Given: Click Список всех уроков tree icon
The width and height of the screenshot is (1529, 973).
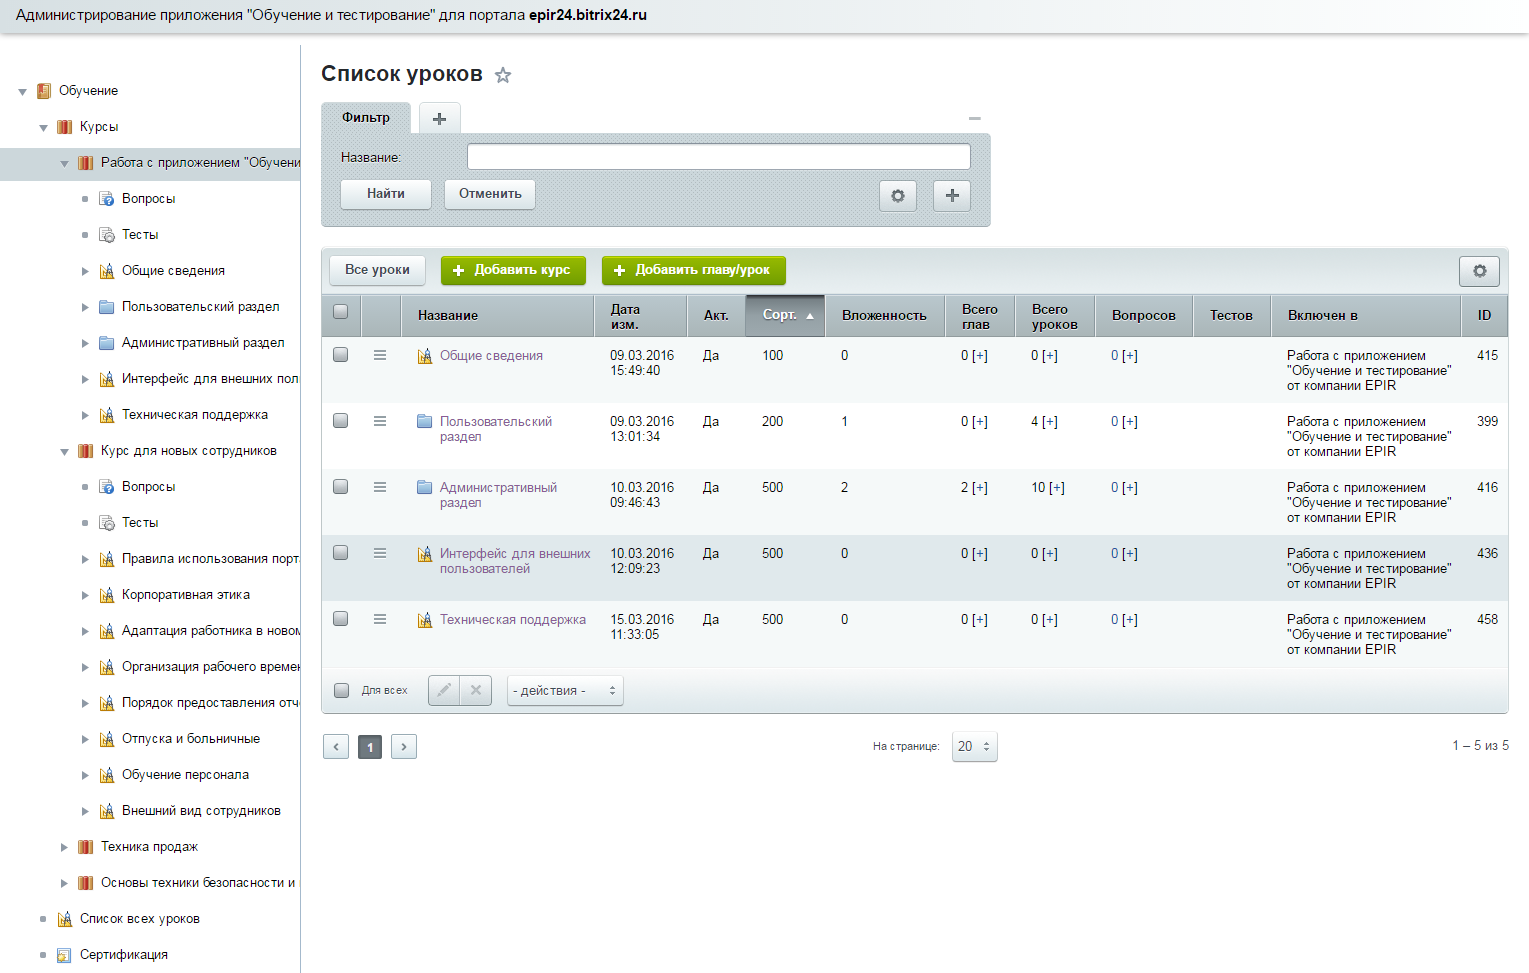Looking at the screenshot, I should (65, 919).
